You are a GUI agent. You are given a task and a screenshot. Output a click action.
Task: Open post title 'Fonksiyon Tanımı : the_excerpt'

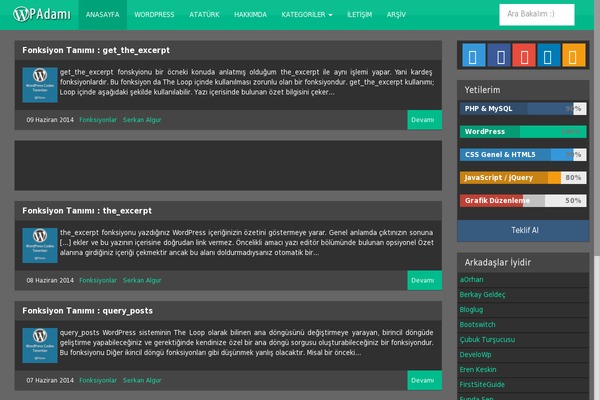[87, 211]
